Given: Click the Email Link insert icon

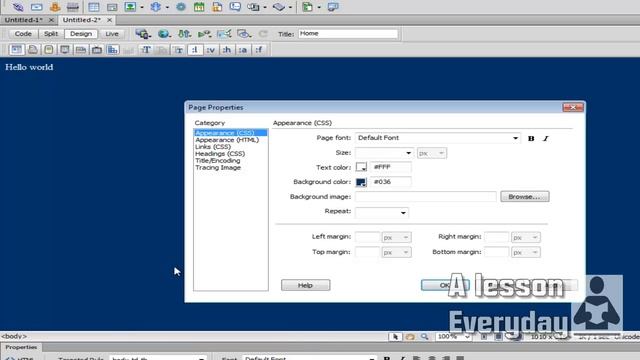Looking at the screenshot, I should click(x=37, y=7).
